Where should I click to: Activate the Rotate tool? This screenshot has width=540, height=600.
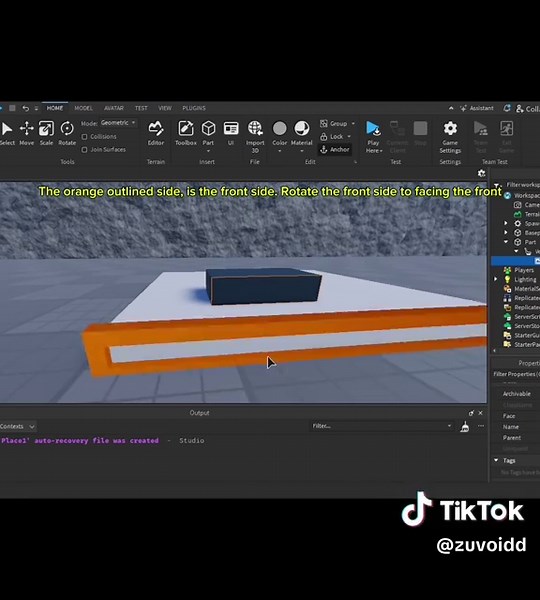pos(67,132)
